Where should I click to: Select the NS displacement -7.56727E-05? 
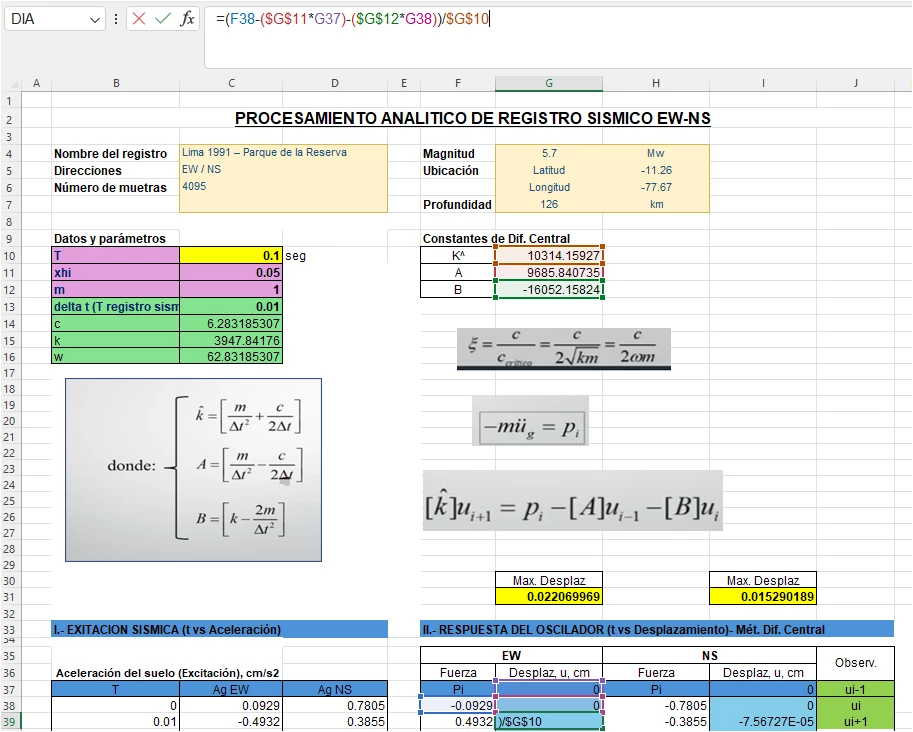(763, 722)
